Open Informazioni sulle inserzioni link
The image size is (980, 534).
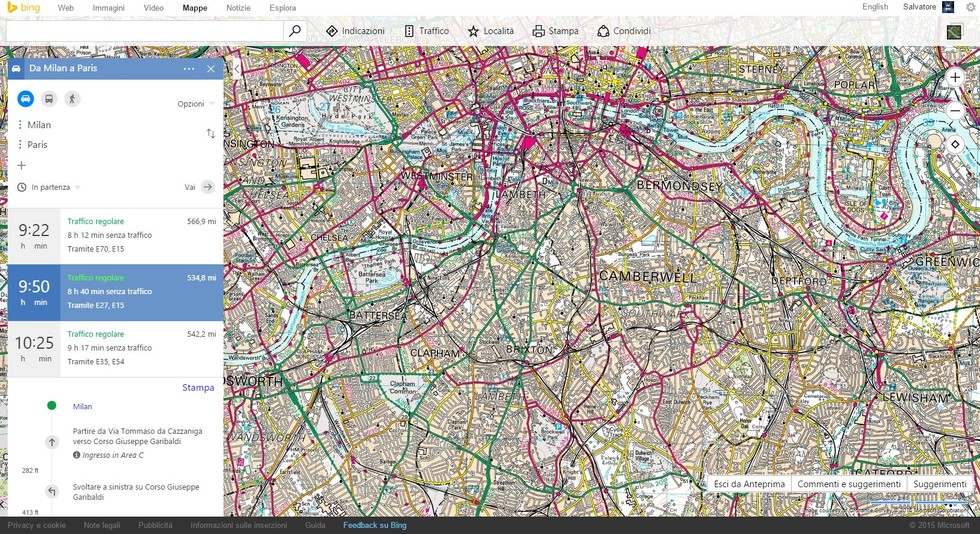[239, 525]
